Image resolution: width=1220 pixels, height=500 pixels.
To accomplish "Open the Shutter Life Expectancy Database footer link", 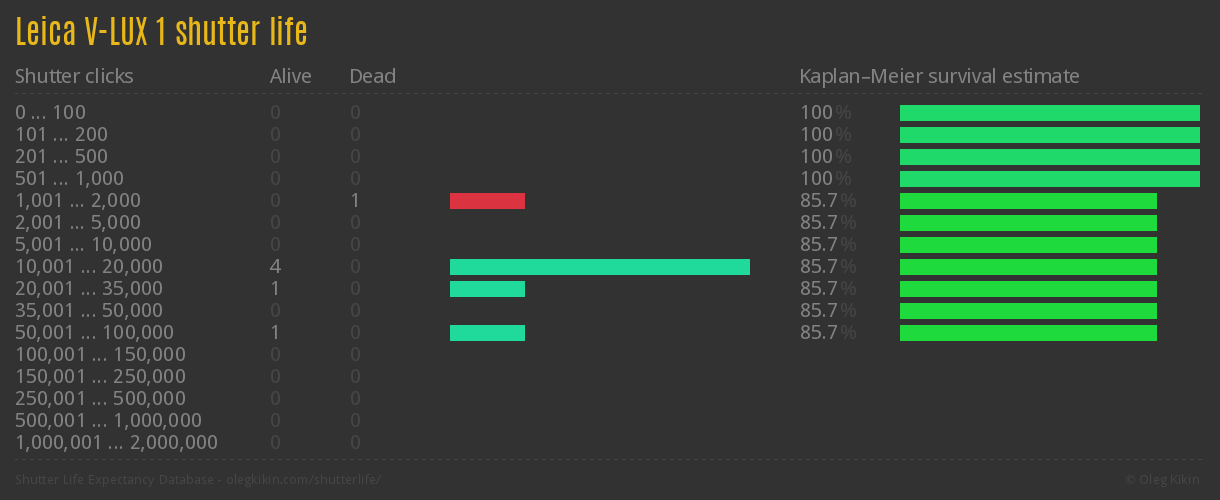I will (x=198, y=480).
